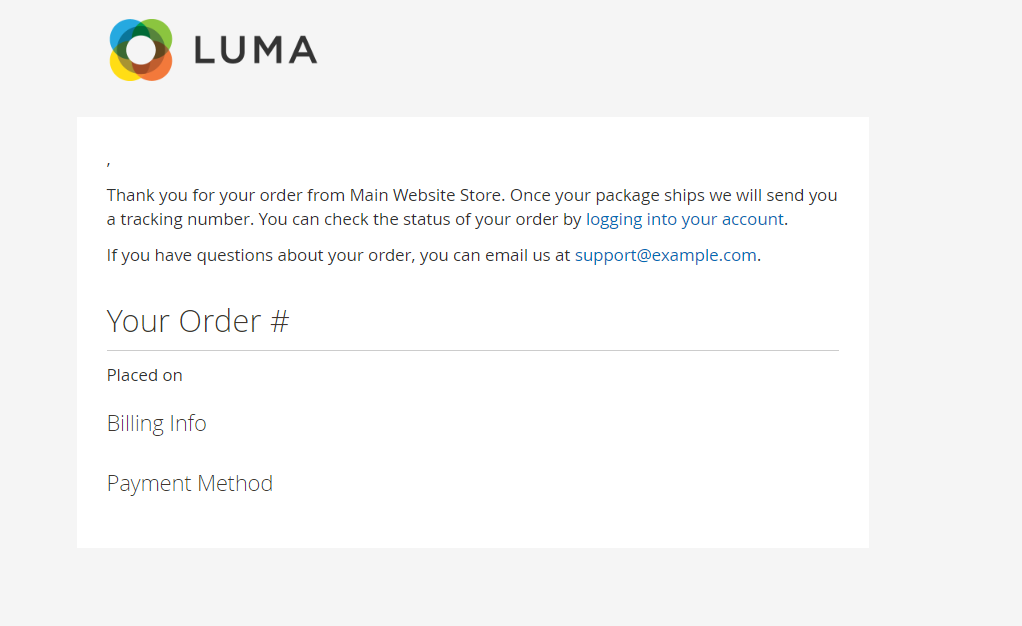Click the lone comma greeting line
Viewport: 1022px width, 626px height.
point(108,163)
